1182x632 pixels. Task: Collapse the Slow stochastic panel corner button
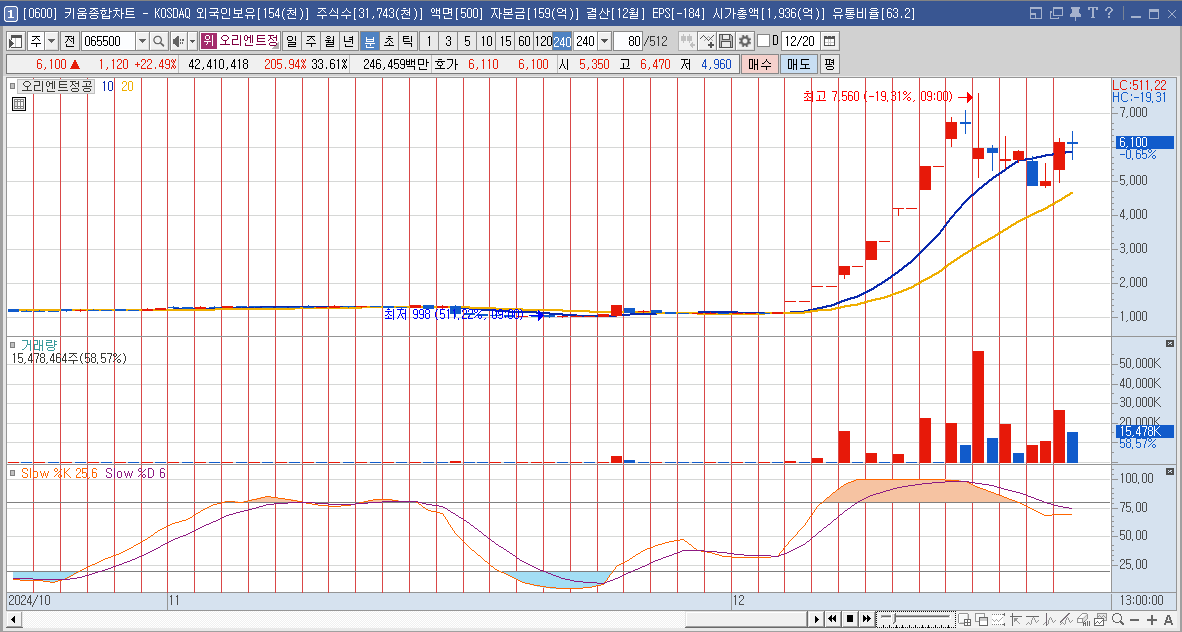pyautogui.click(x=1170, y=471)
